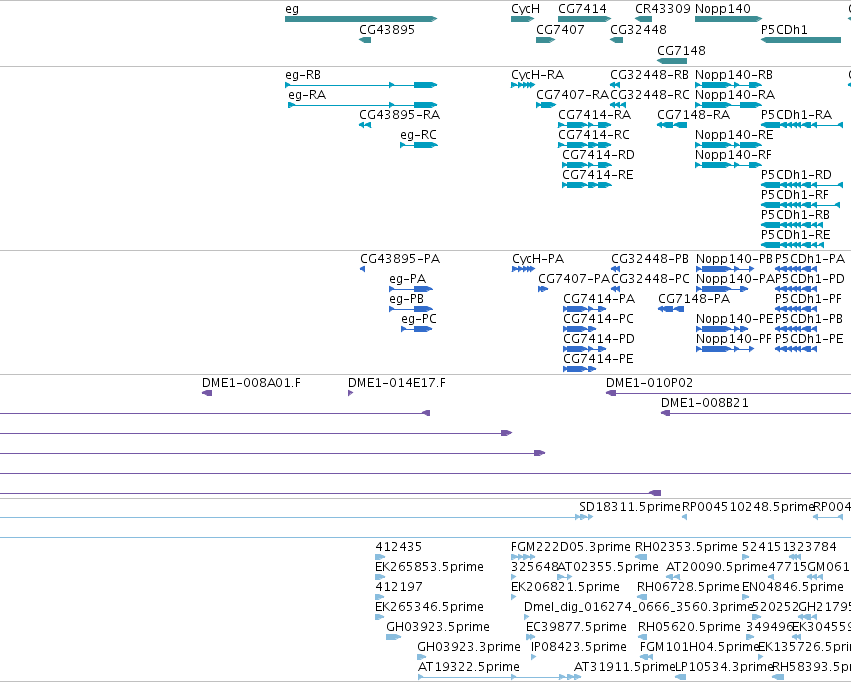Select the P5CDh1-RE transcript
This screenshot has width=851, height=682.
pos(792,245)
